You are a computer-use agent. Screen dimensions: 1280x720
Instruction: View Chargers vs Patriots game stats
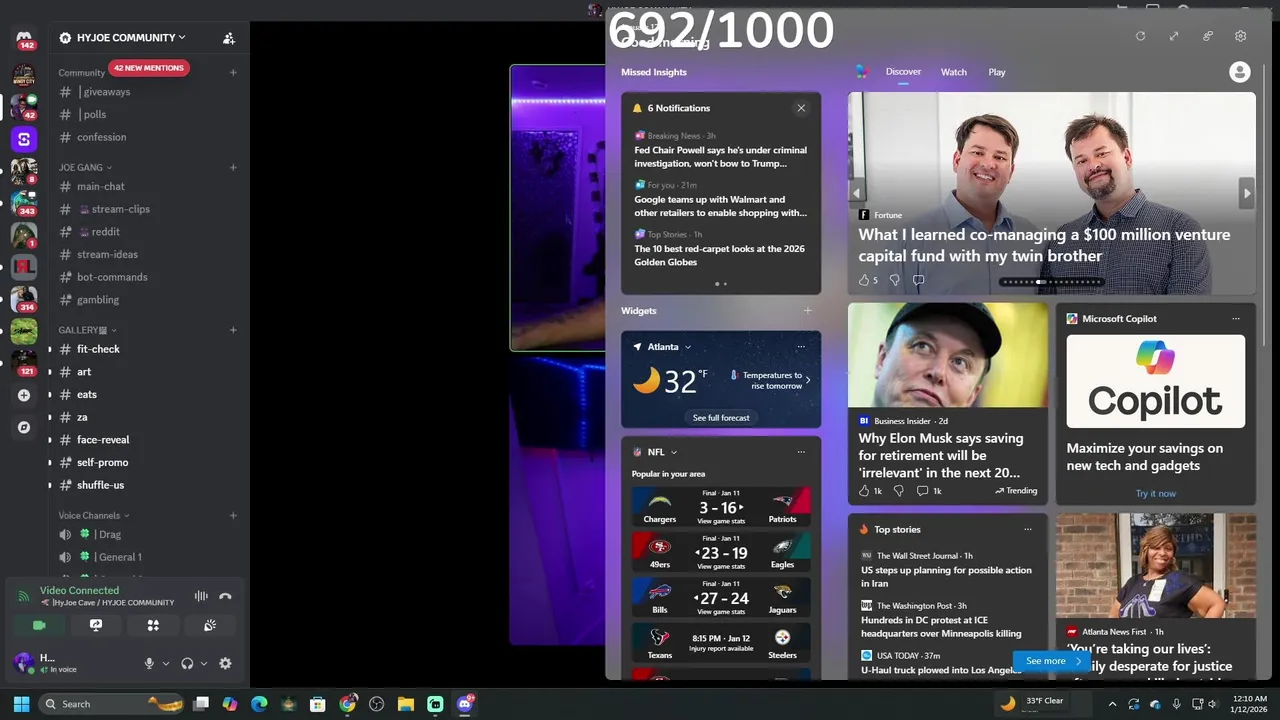721,522
